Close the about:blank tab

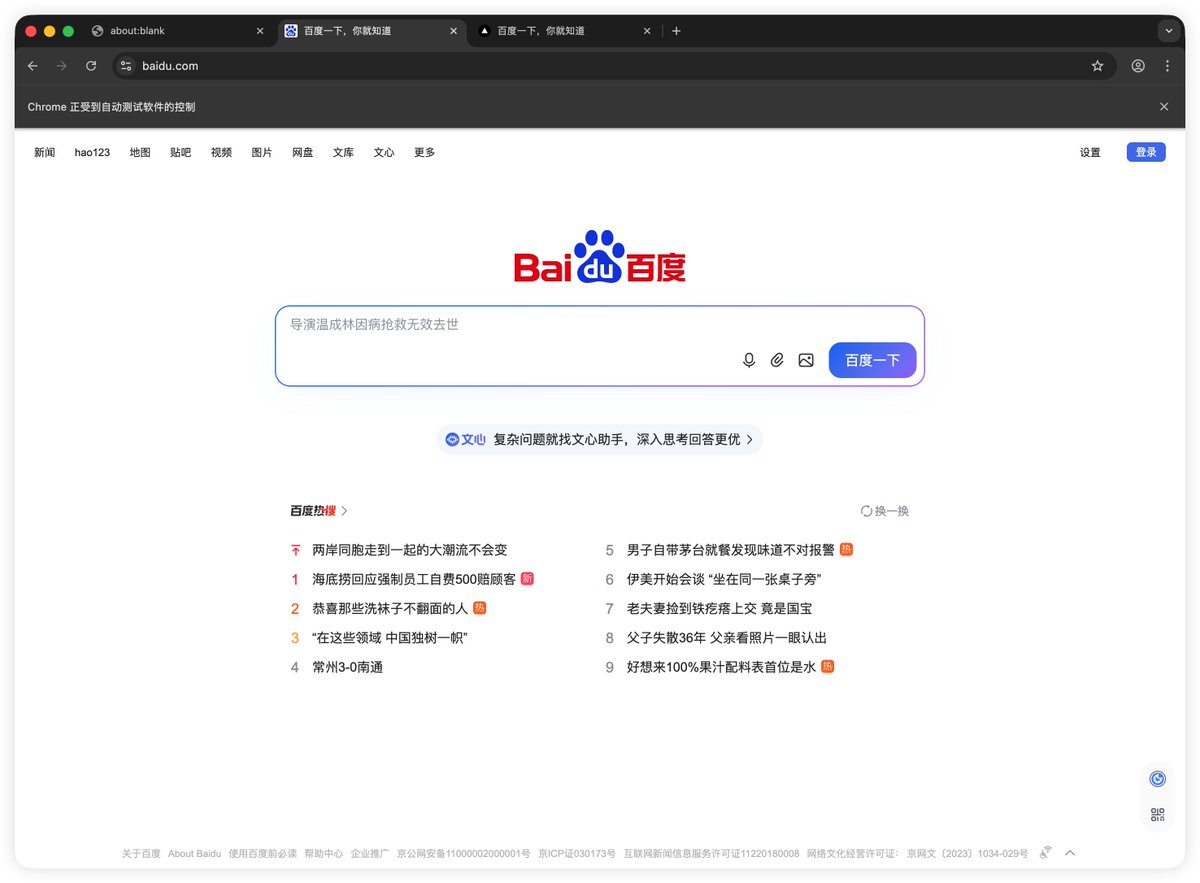260,31
